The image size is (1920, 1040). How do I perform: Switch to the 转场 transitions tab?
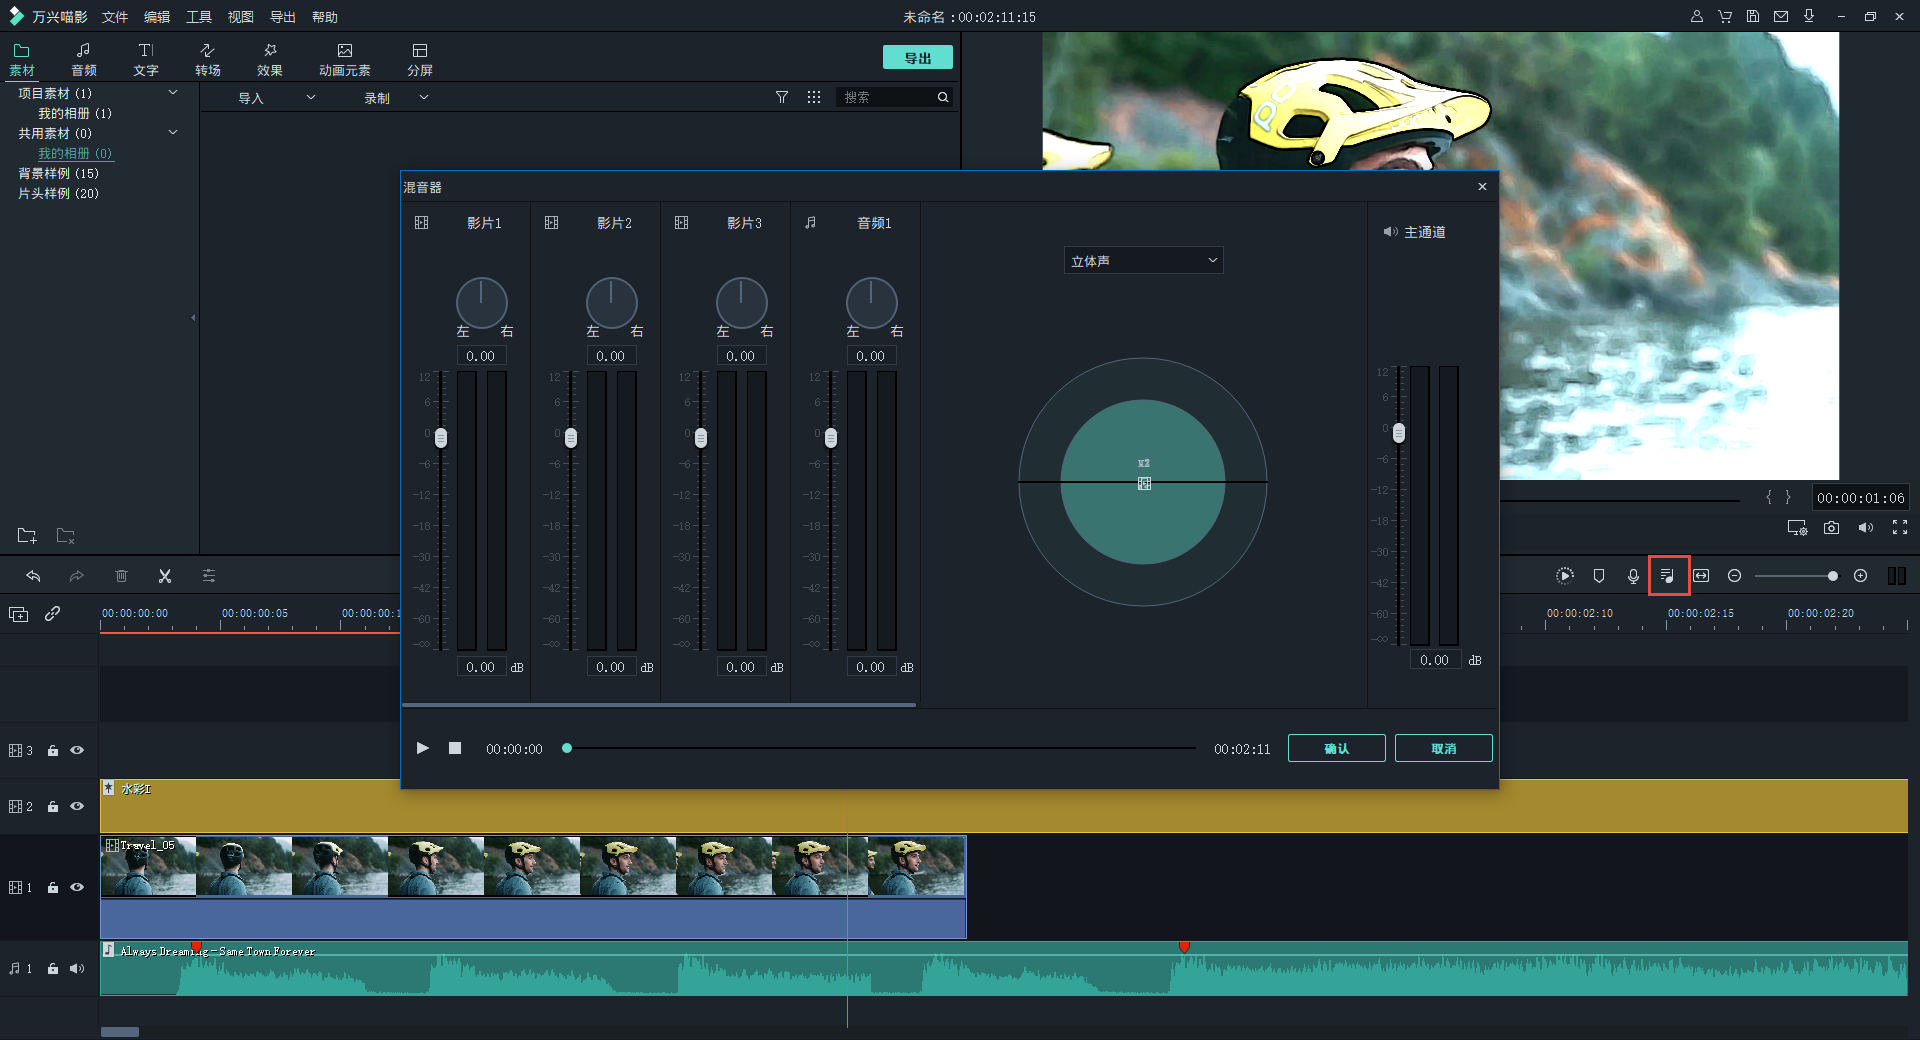tap(208, 59)
